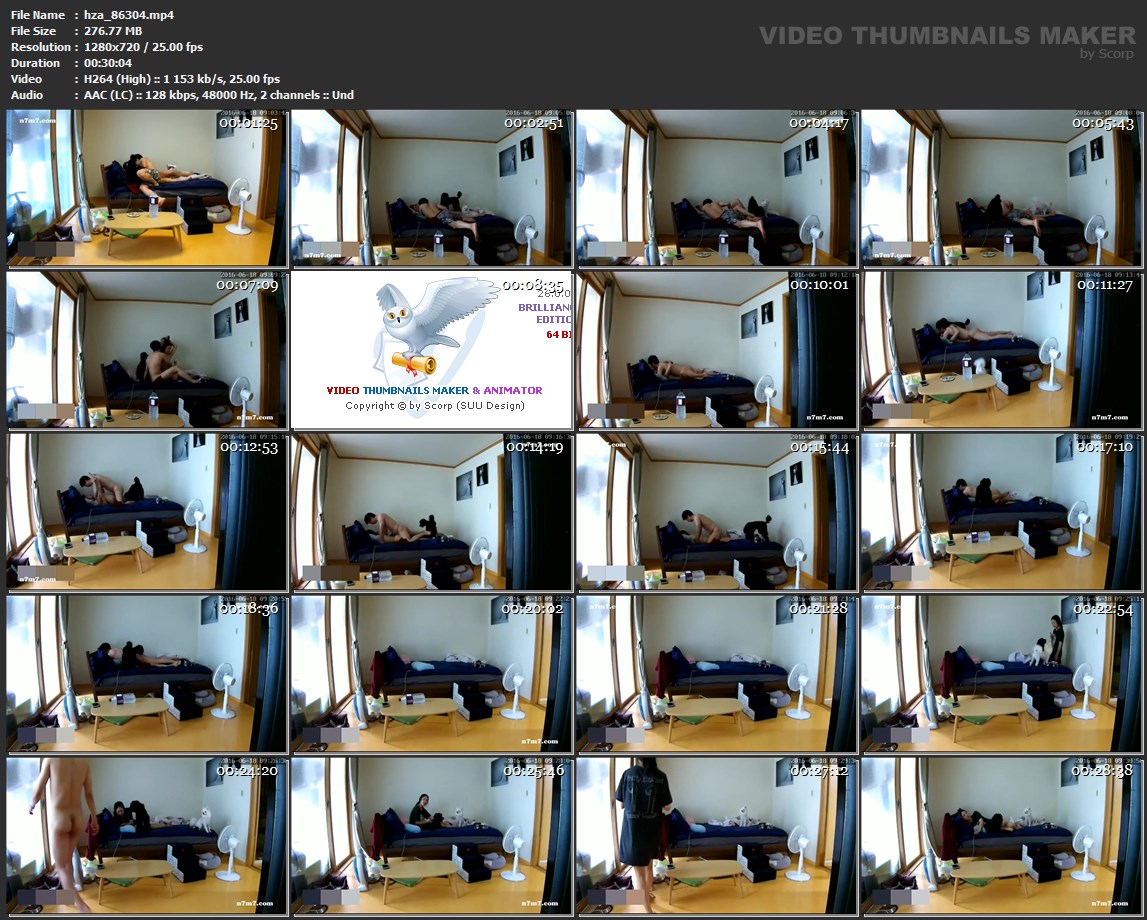
Task: Pick the thumbnail marked 00:04:17
Action: 716,188
